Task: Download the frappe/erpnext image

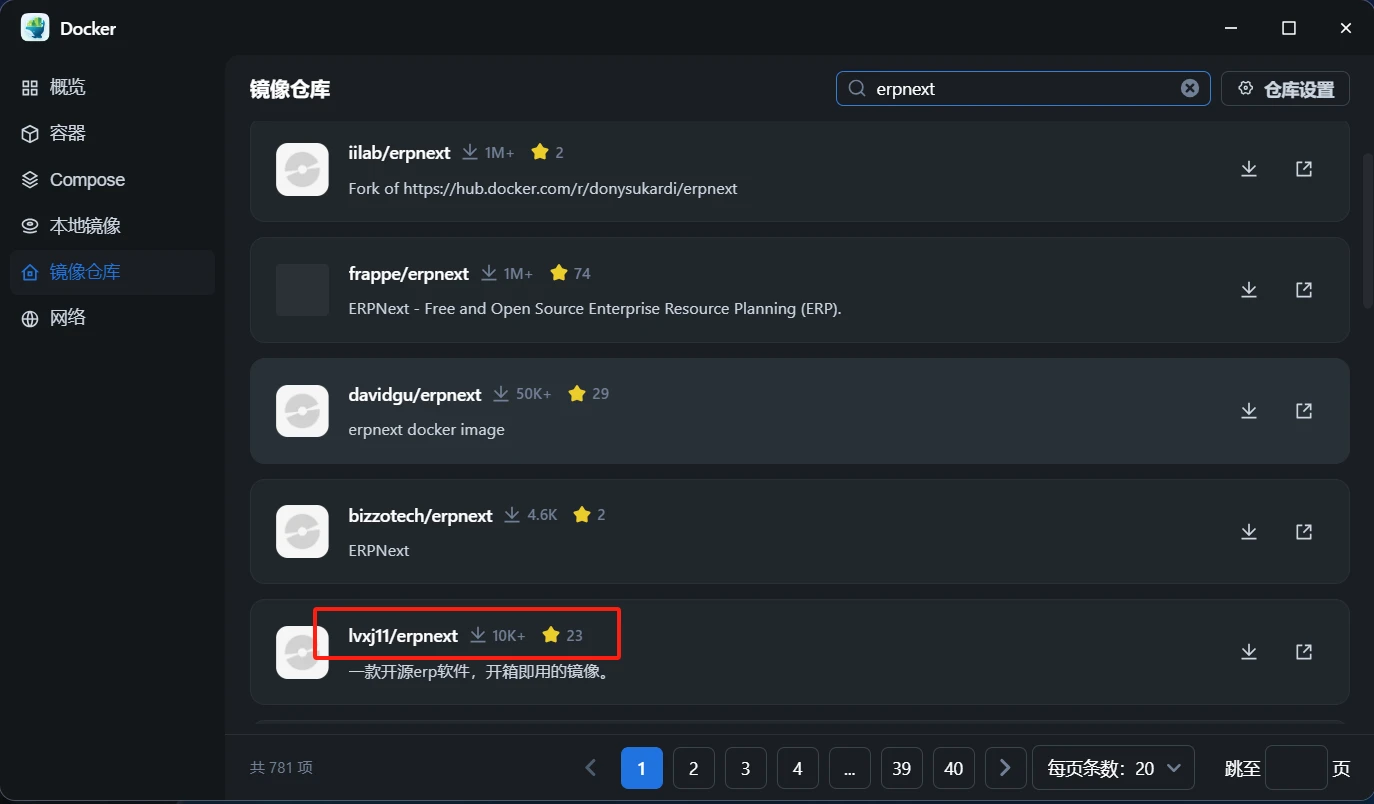Action: pyautogui.click(x=1249, y=290)
